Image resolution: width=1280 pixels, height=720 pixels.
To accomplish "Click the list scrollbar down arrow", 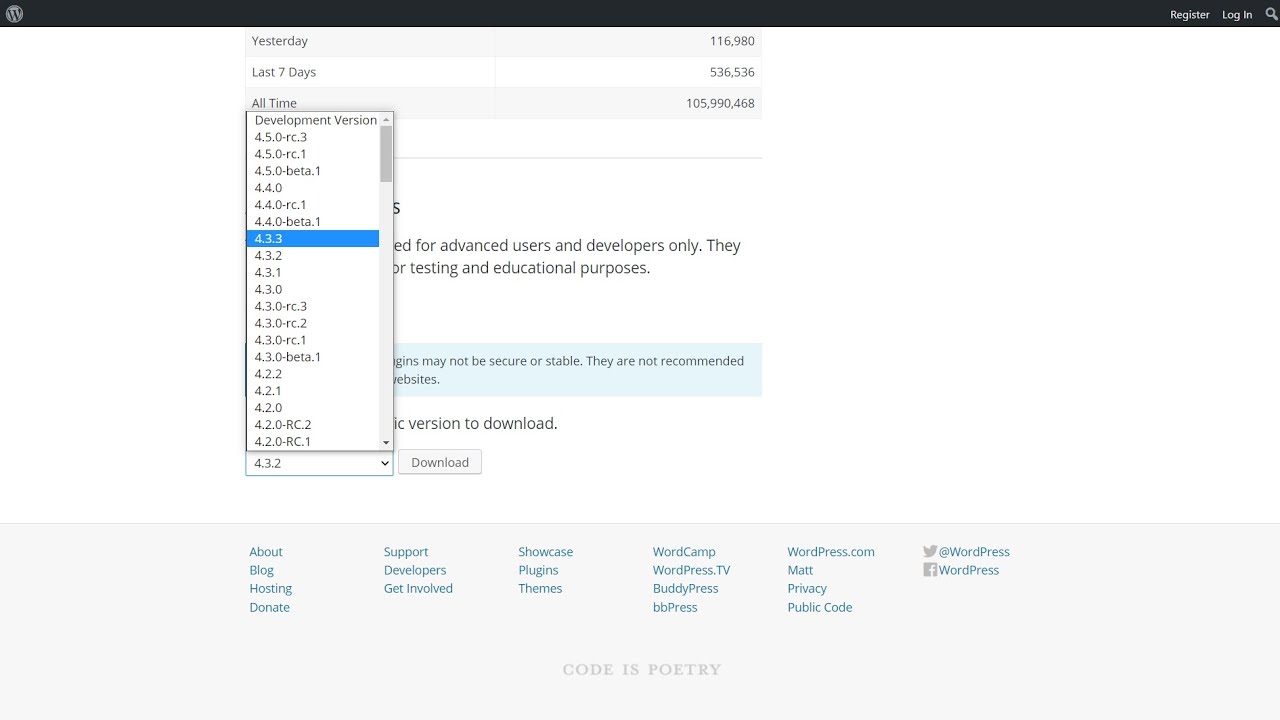I will tap(386, 442).
